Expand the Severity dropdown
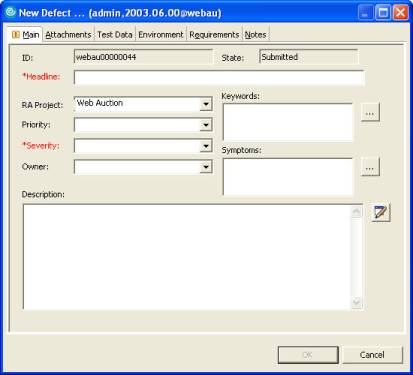The width and height of the screenshot is (413, 375). 206,146
